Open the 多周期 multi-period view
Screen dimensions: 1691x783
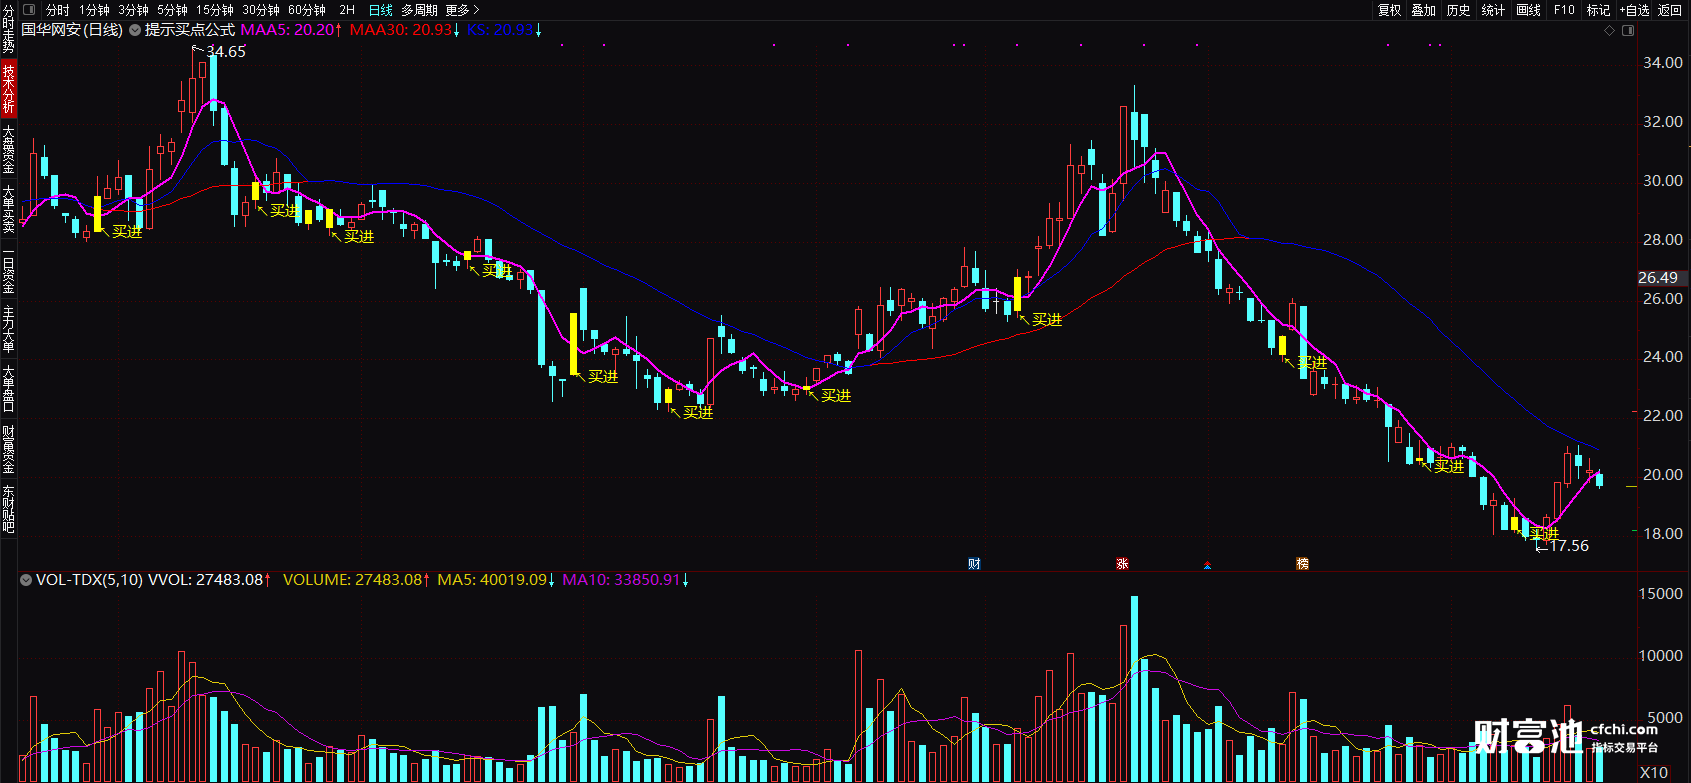tap(419, 10)
